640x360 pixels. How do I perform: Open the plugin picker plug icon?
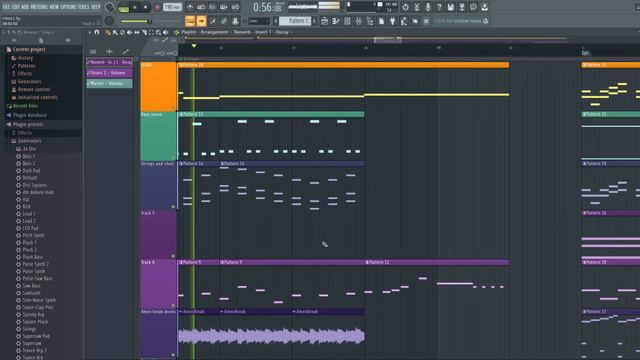click(x=392, y=21)
